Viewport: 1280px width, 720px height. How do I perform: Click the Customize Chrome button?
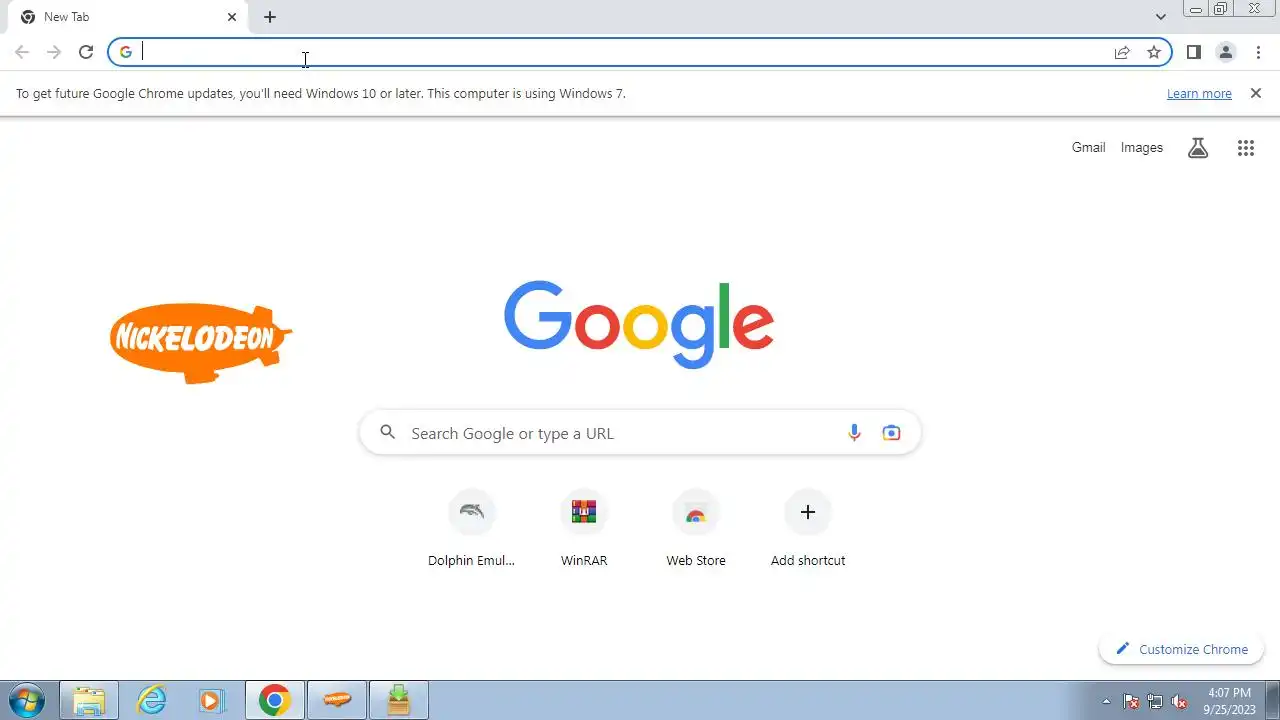(1181, 649)
